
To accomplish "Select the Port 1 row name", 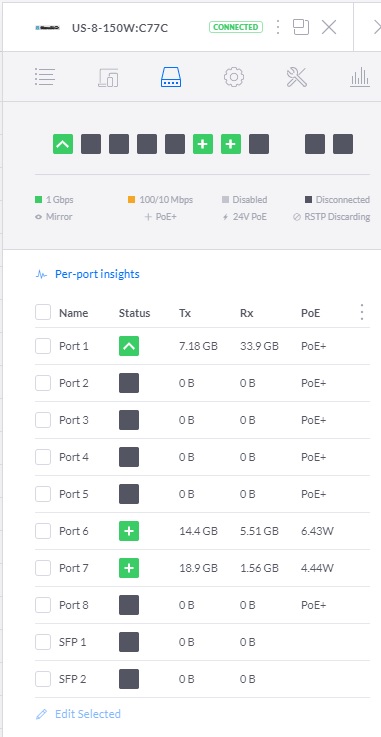I will [x=74, y=346].
